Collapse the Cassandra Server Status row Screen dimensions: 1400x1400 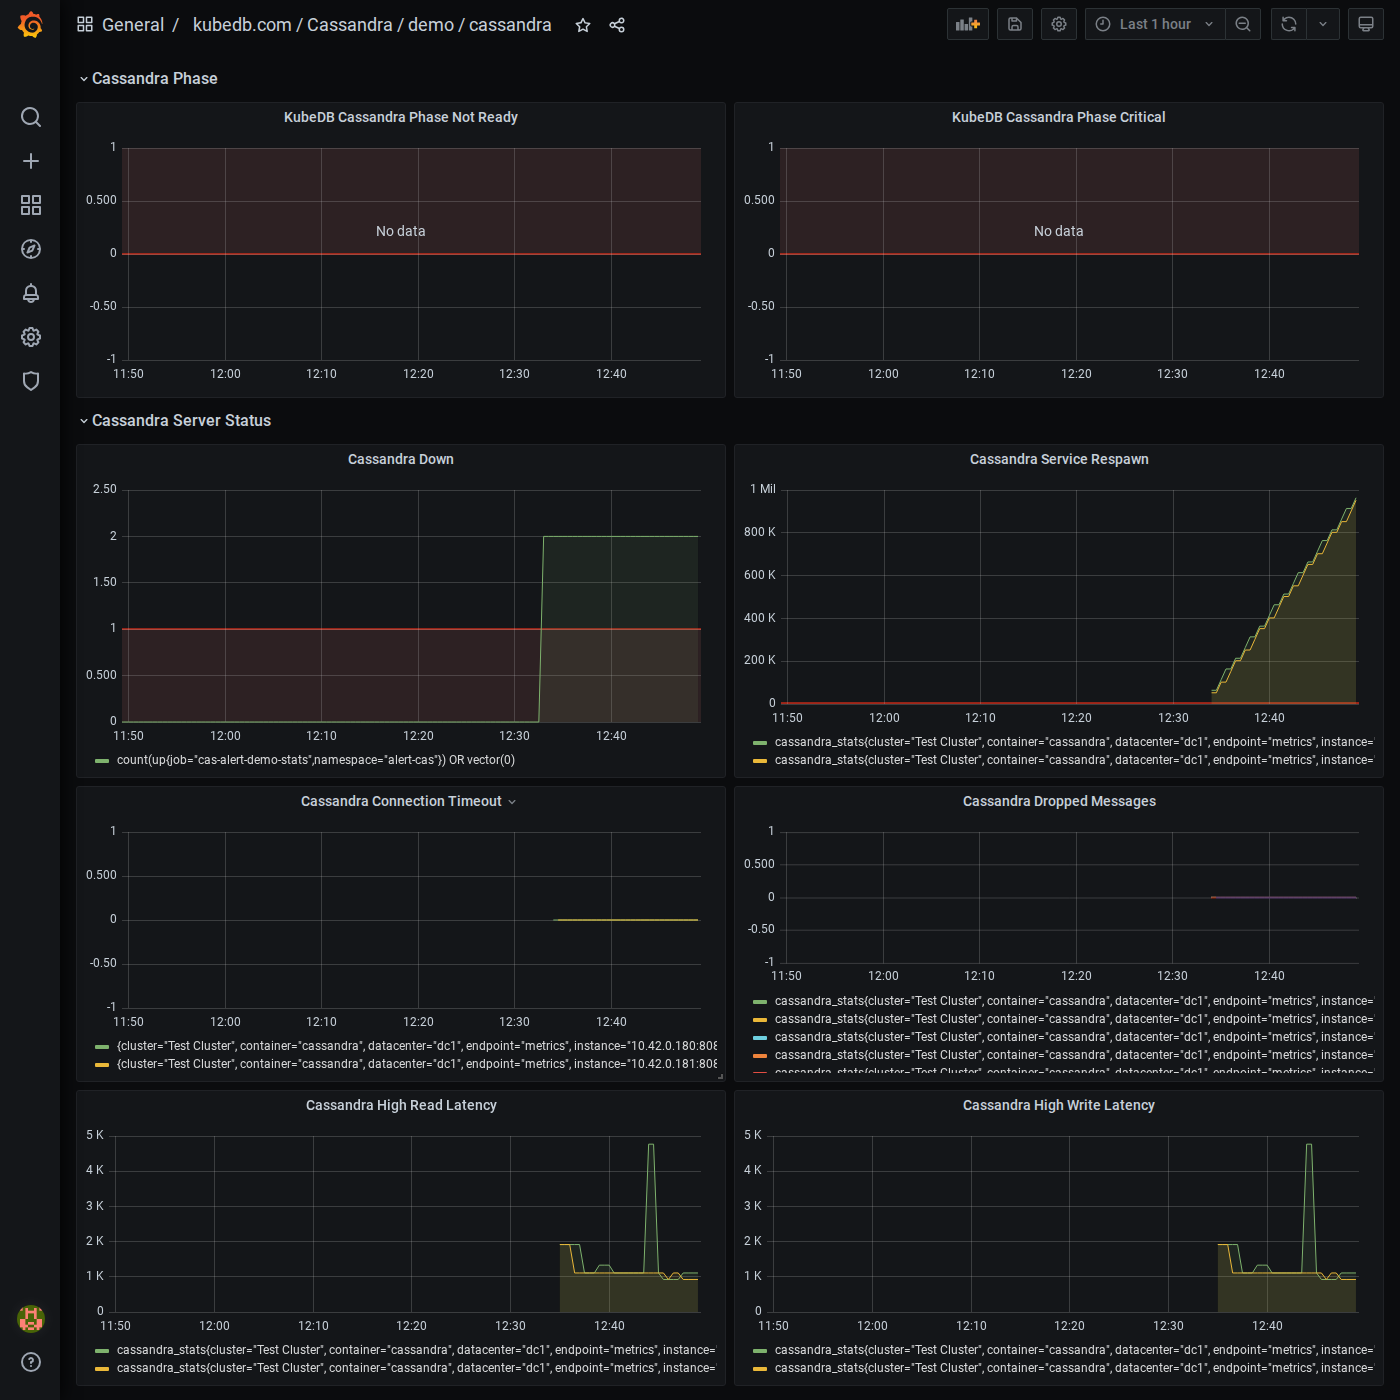(175, 420)
